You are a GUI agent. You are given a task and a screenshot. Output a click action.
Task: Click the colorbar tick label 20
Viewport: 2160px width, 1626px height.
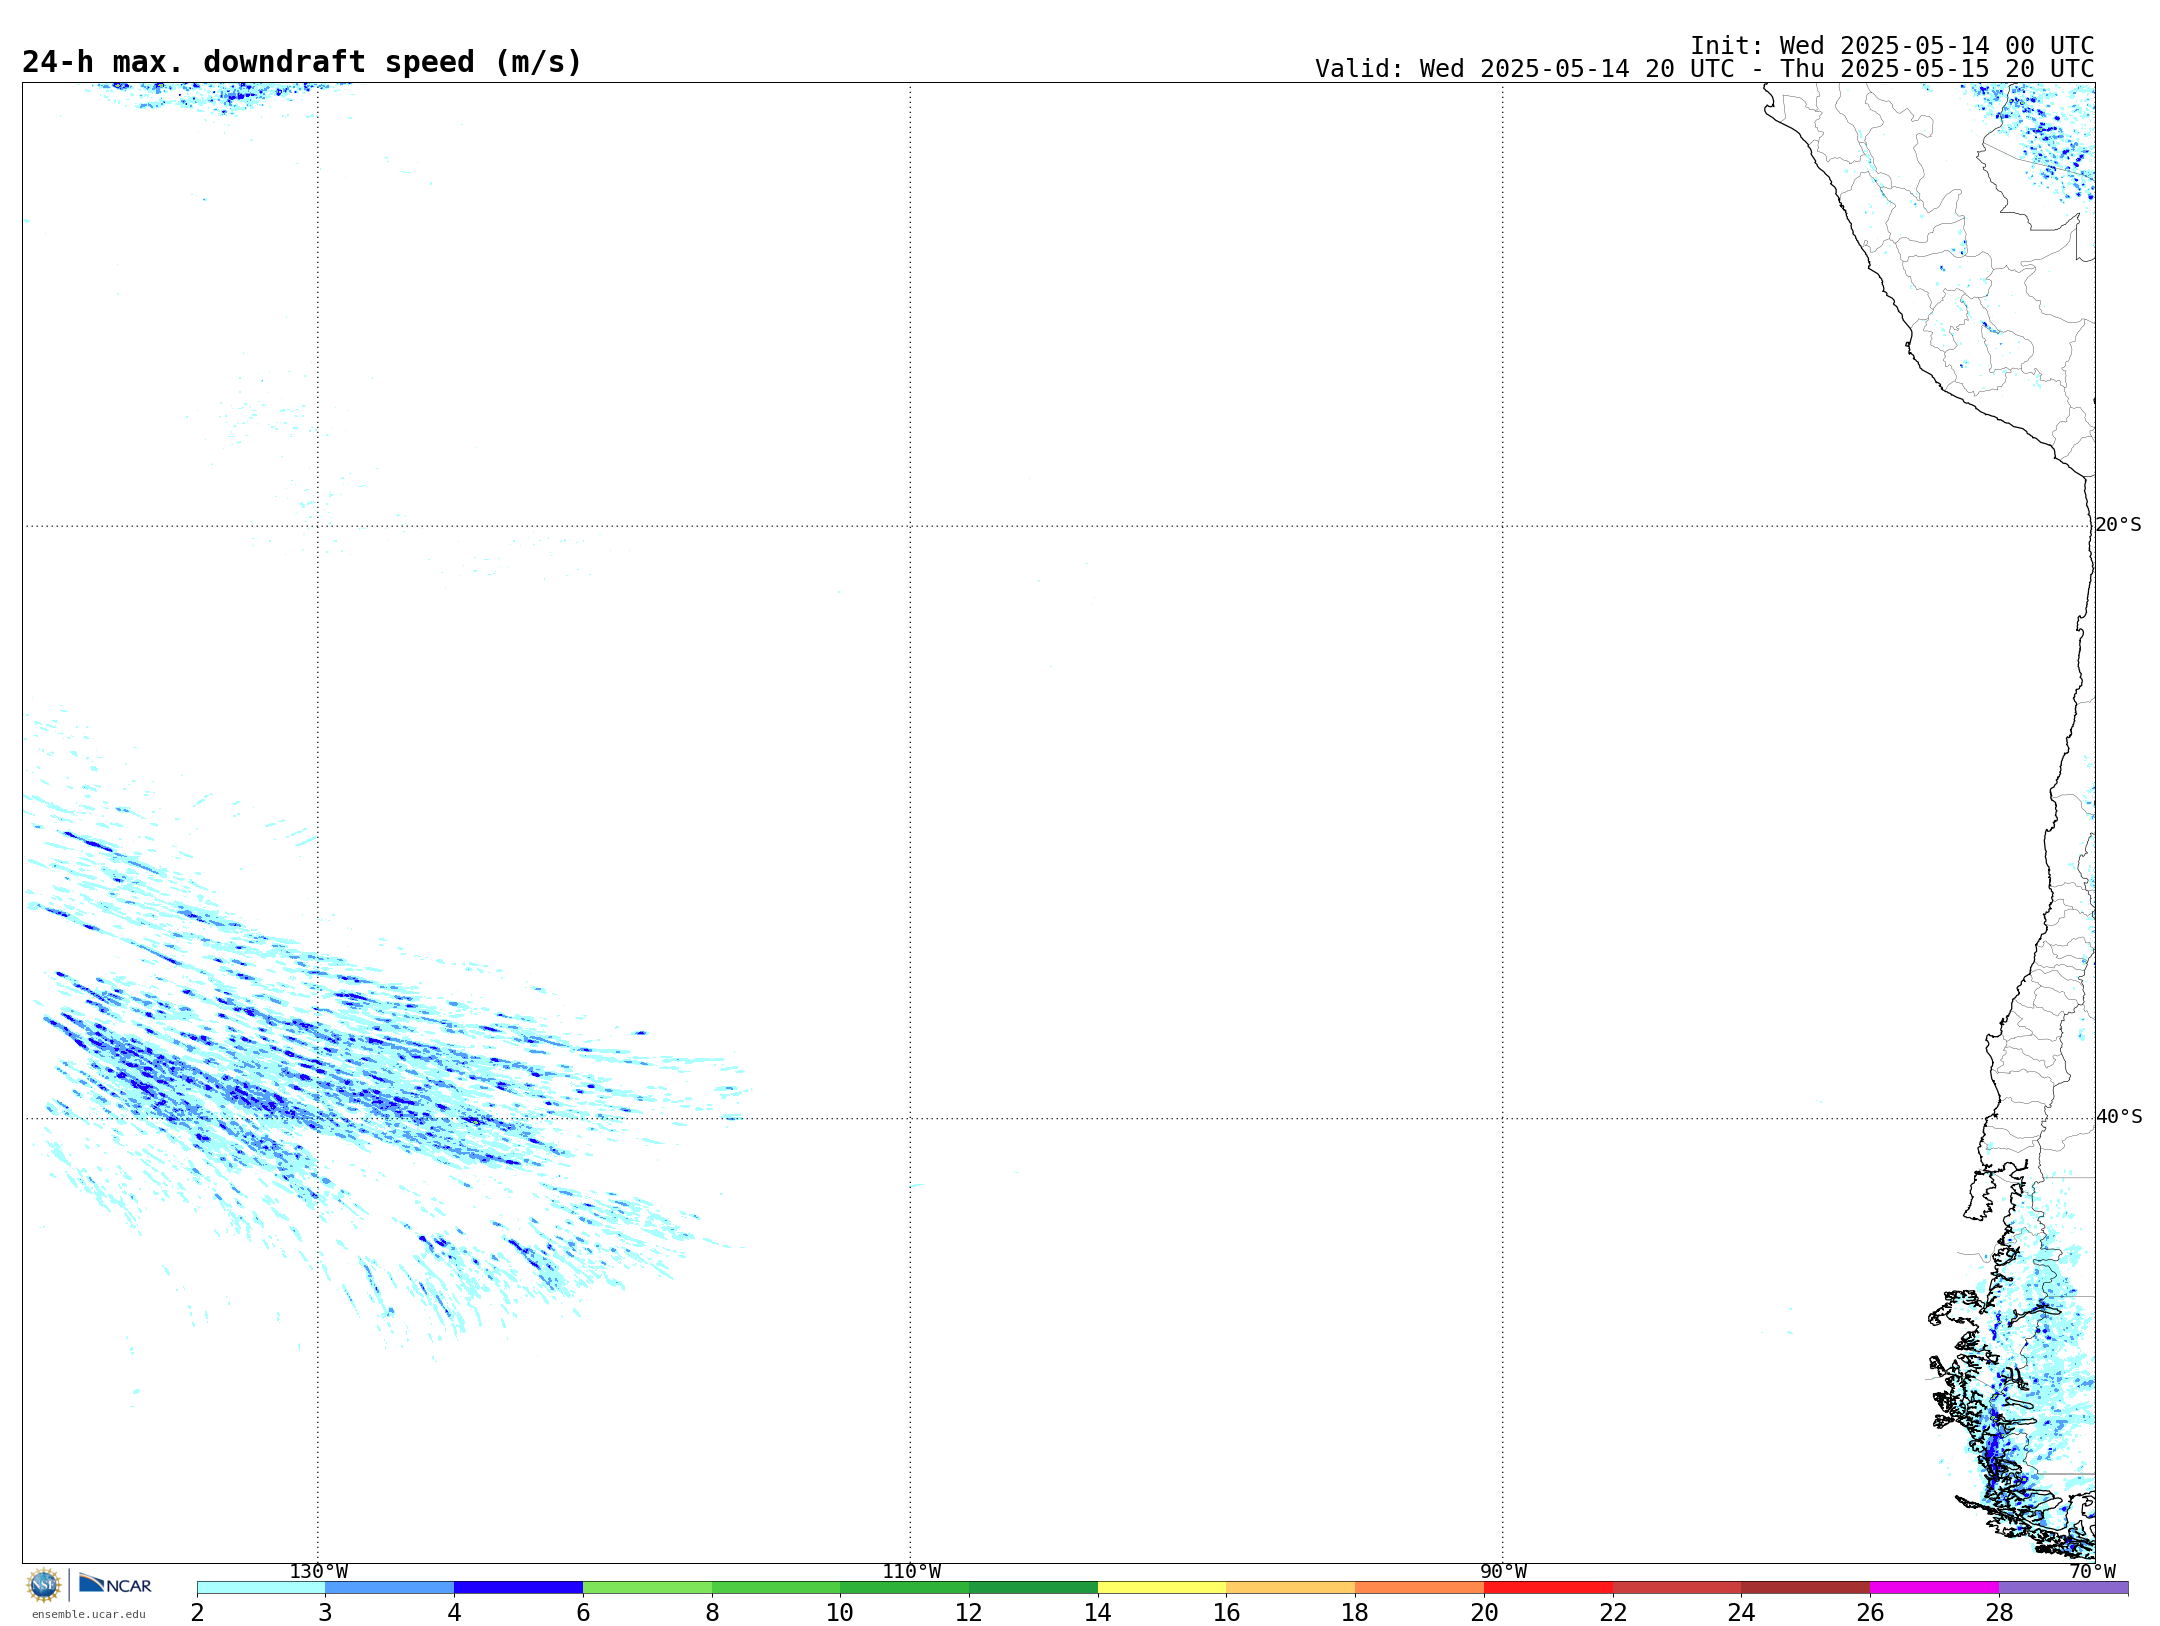[1484, 1612]
